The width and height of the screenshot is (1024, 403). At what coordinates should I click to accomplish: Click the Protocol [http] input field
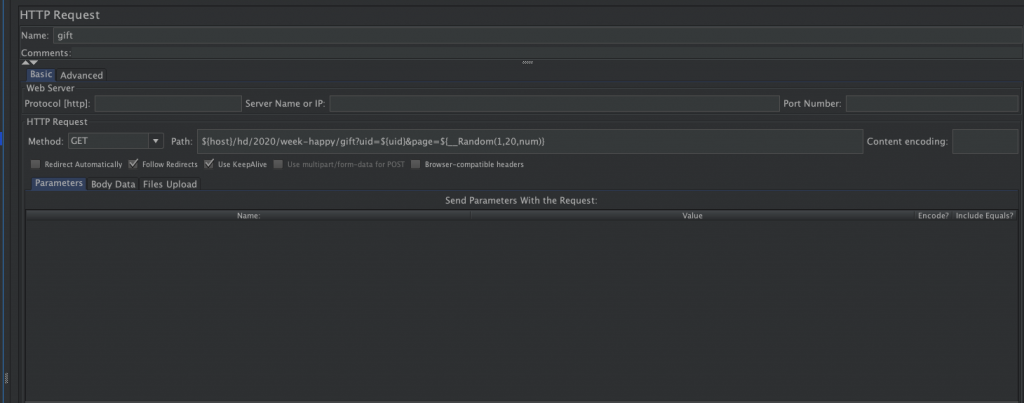tap(167, 104)
